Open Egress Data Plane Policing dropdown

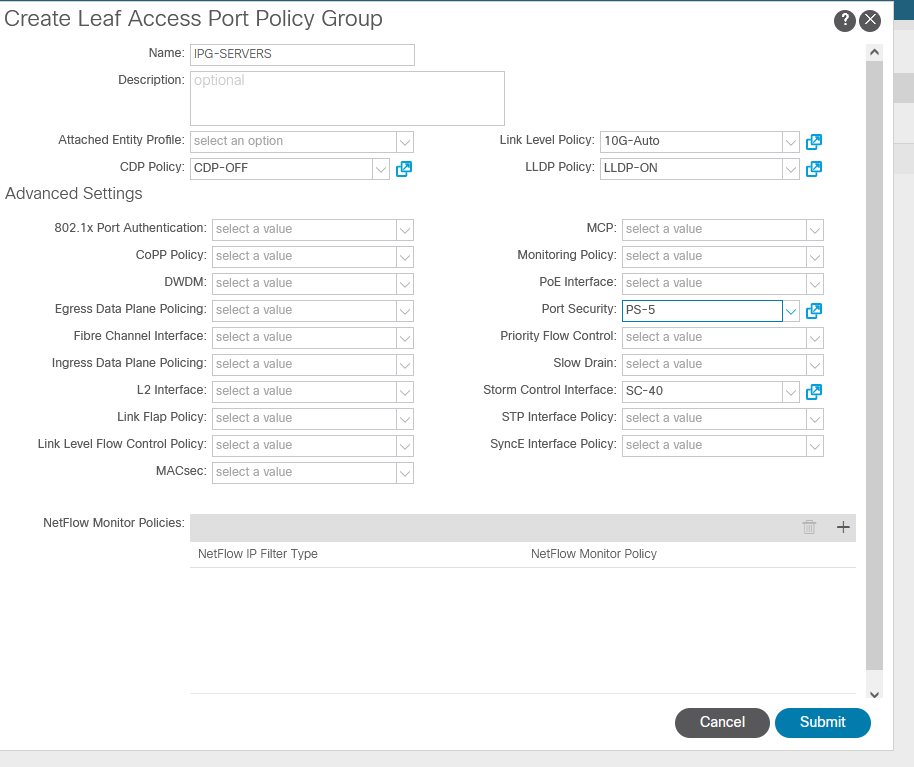tap(405, 311)
